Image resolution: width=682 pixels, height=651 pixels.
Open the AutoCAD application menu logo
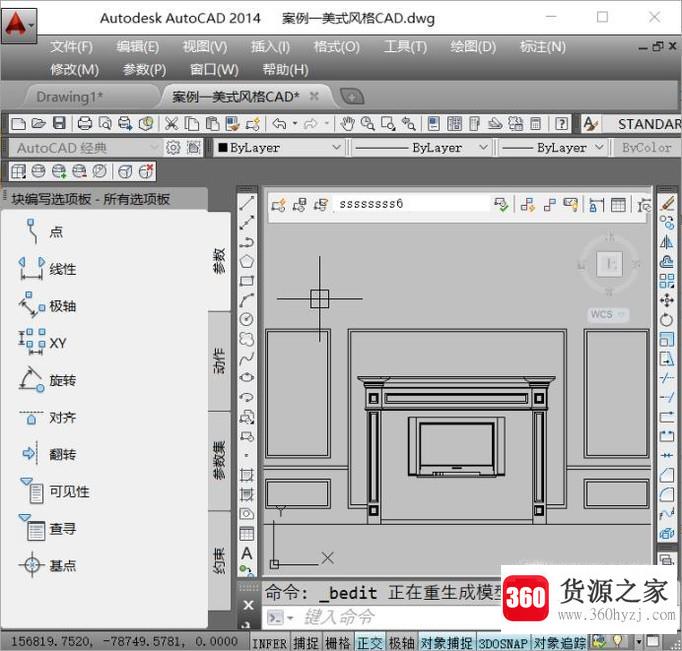18,25
